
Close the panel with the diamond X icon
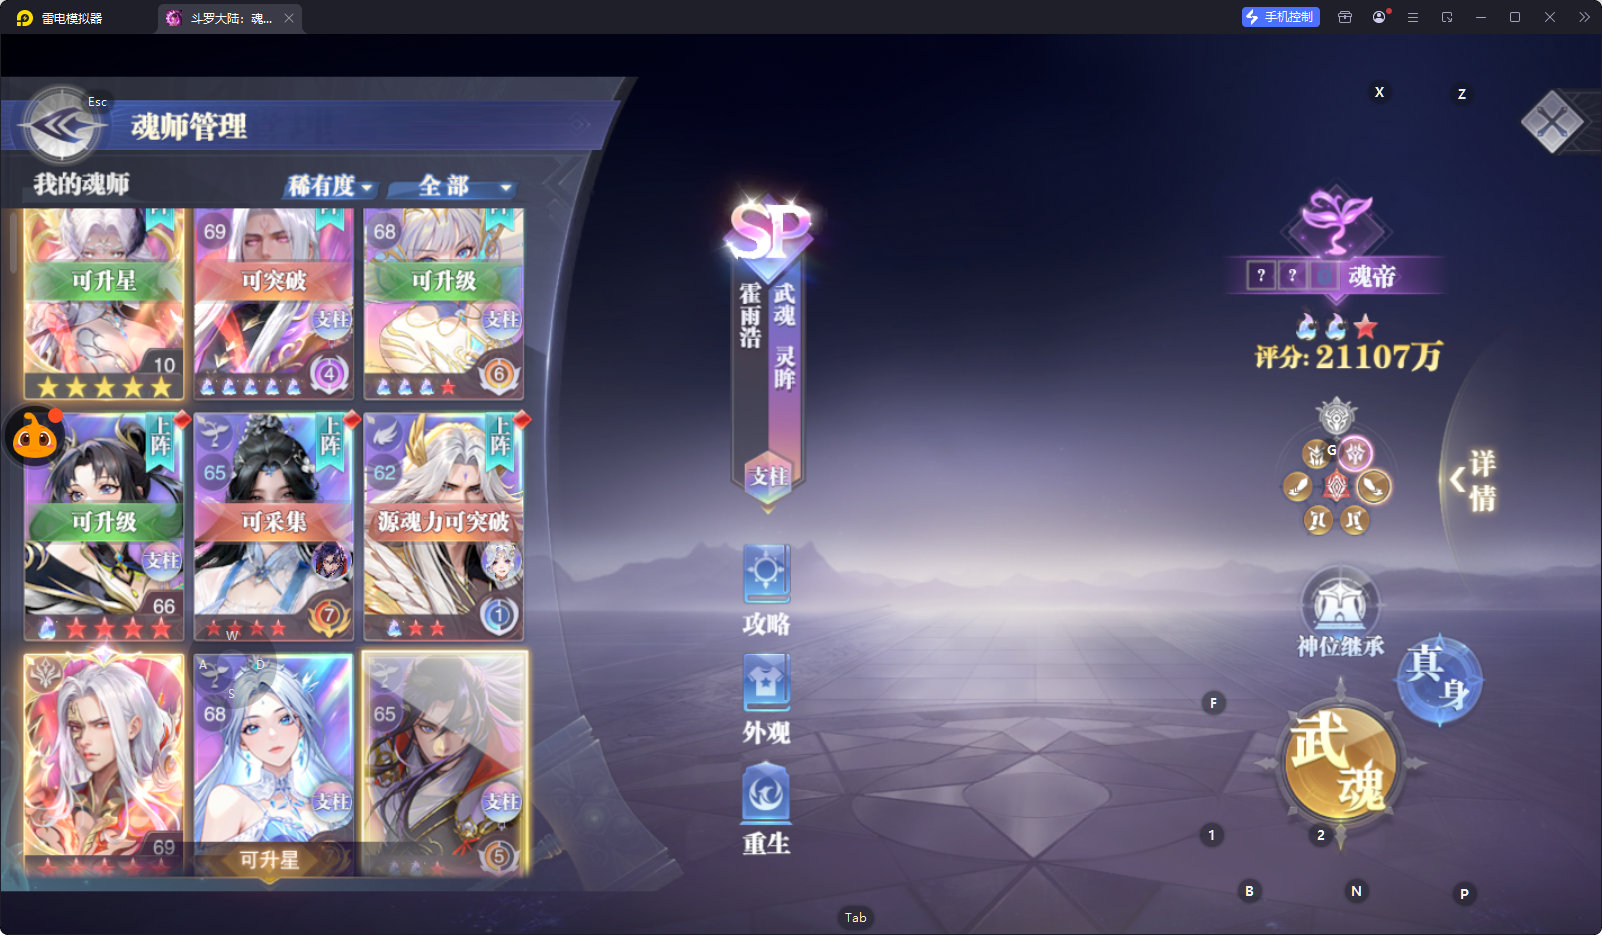pos(1552,122)
